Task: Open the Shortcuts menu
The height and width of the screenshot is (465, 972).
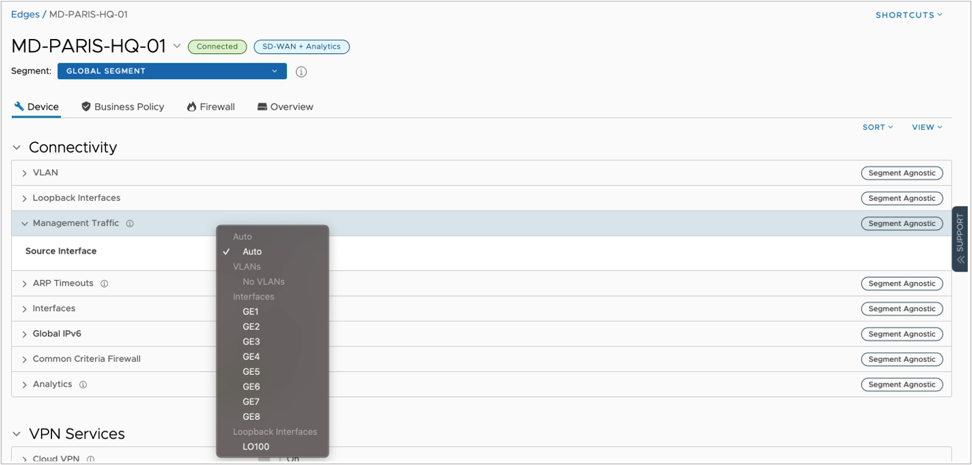Action: (909, 15)
